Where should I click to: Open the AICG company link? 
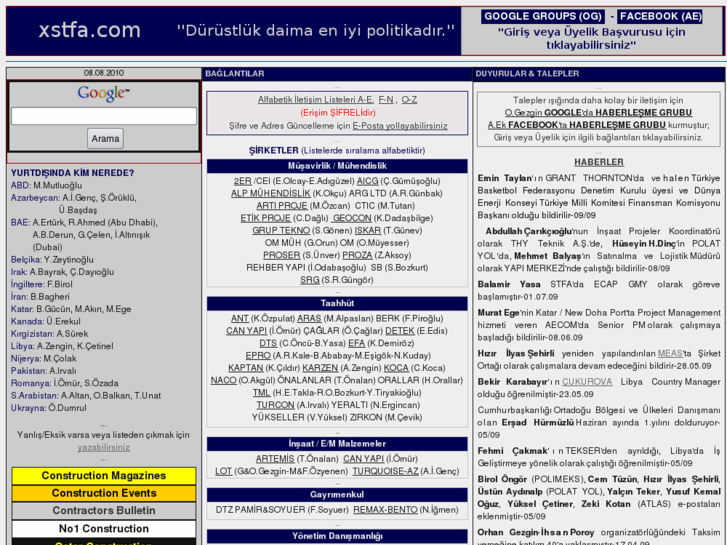(x=367, y=181)
